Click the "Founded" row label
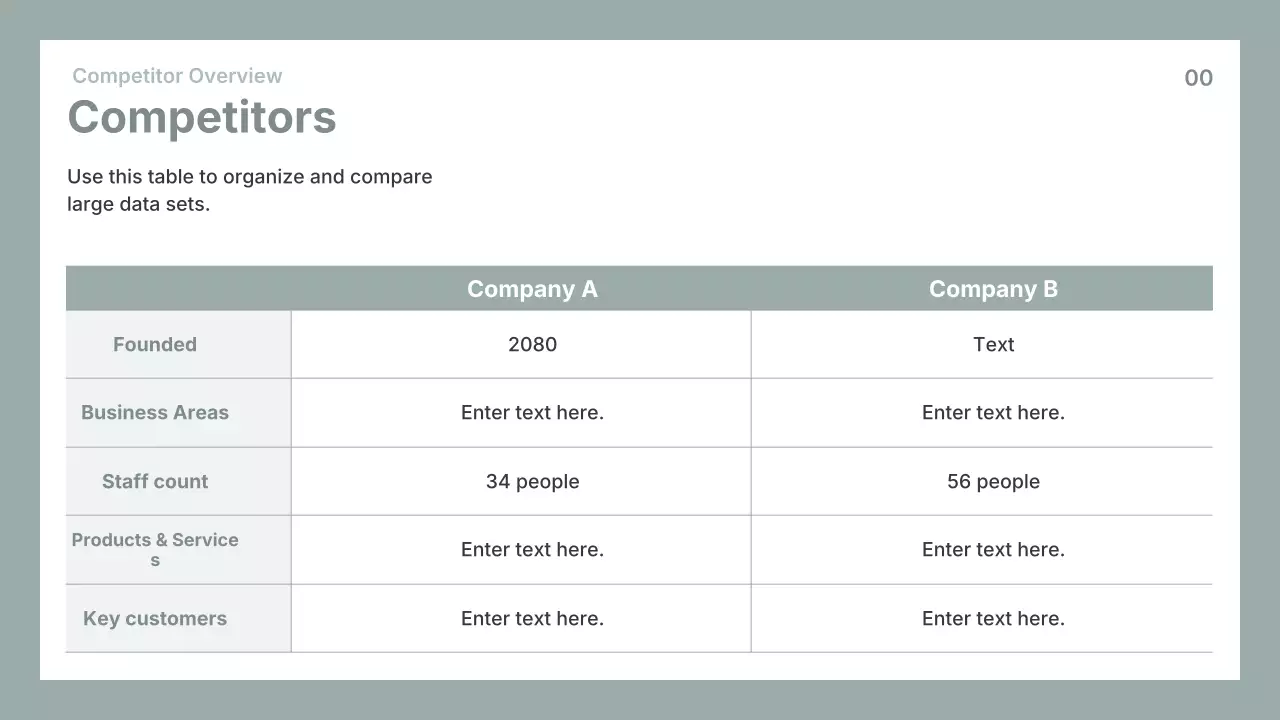Image resolution: width=1280 pixels, height=720 pixels. pos(155,345)
